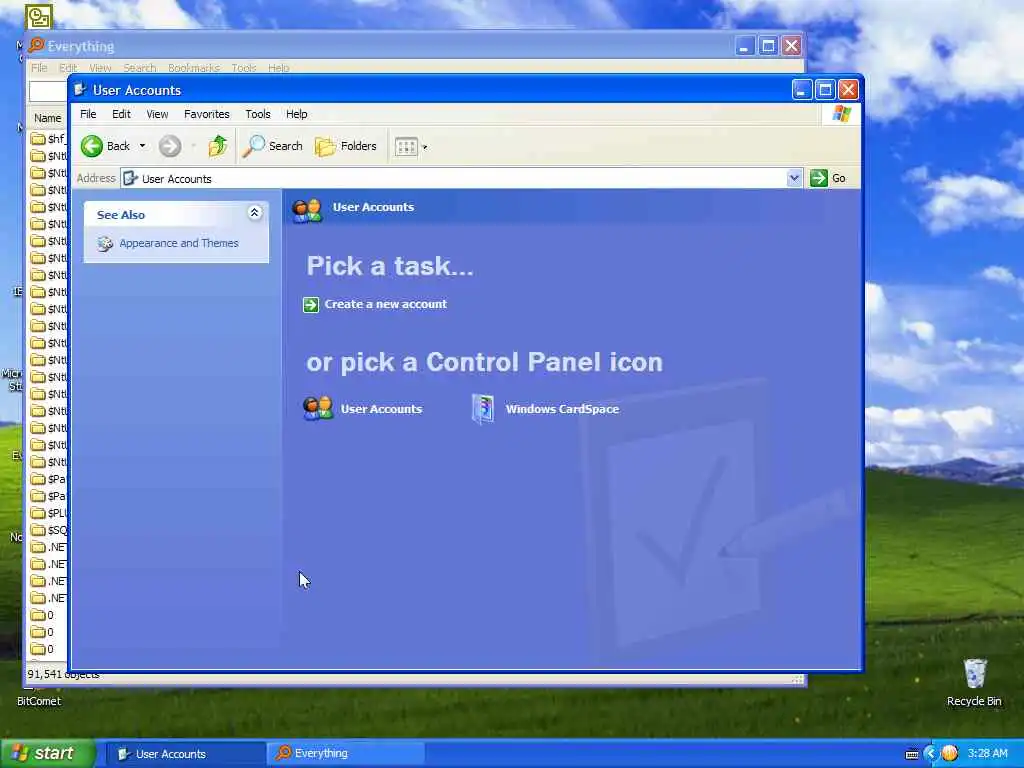Click the desktop icon at top-left corner
Screen dimensions: 1024x768
[39, 16]
